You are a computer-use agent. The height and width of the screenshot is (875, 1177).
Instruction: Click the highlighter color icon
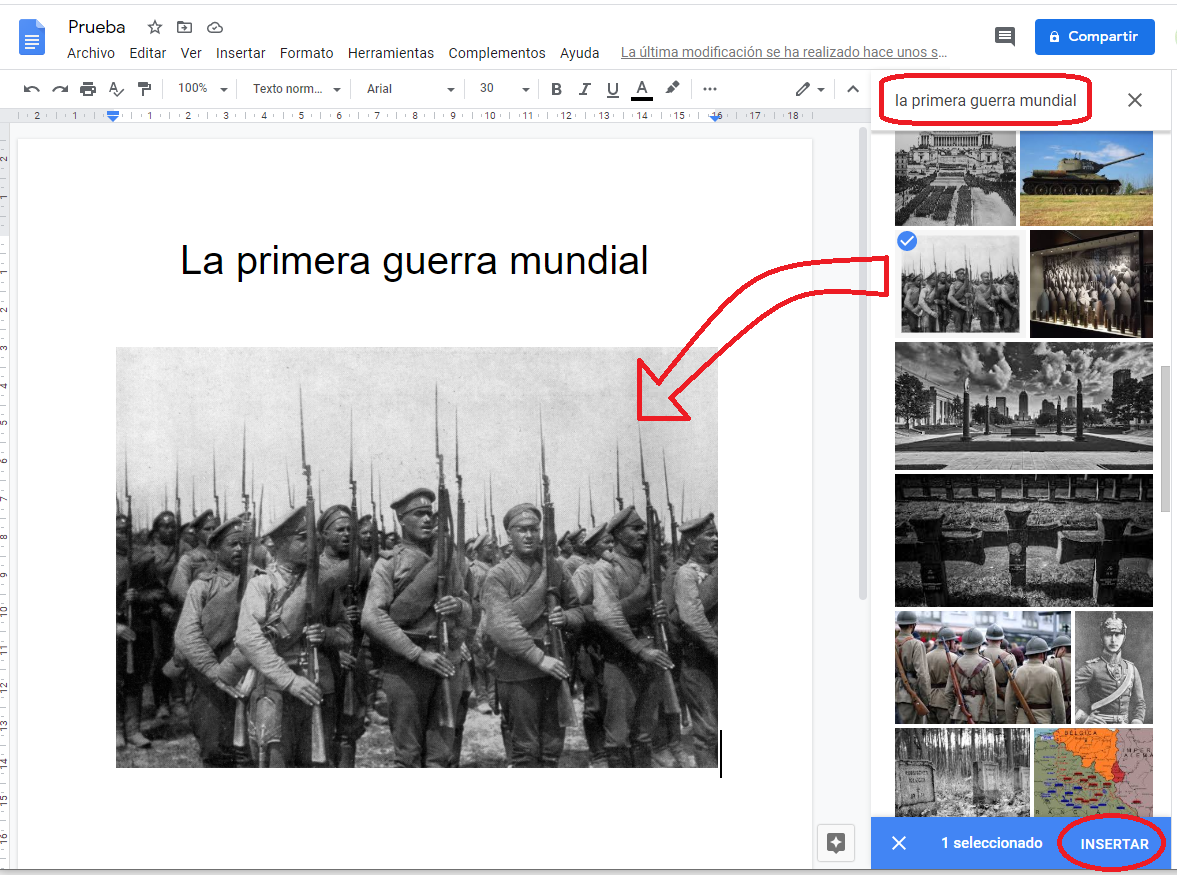673,89
